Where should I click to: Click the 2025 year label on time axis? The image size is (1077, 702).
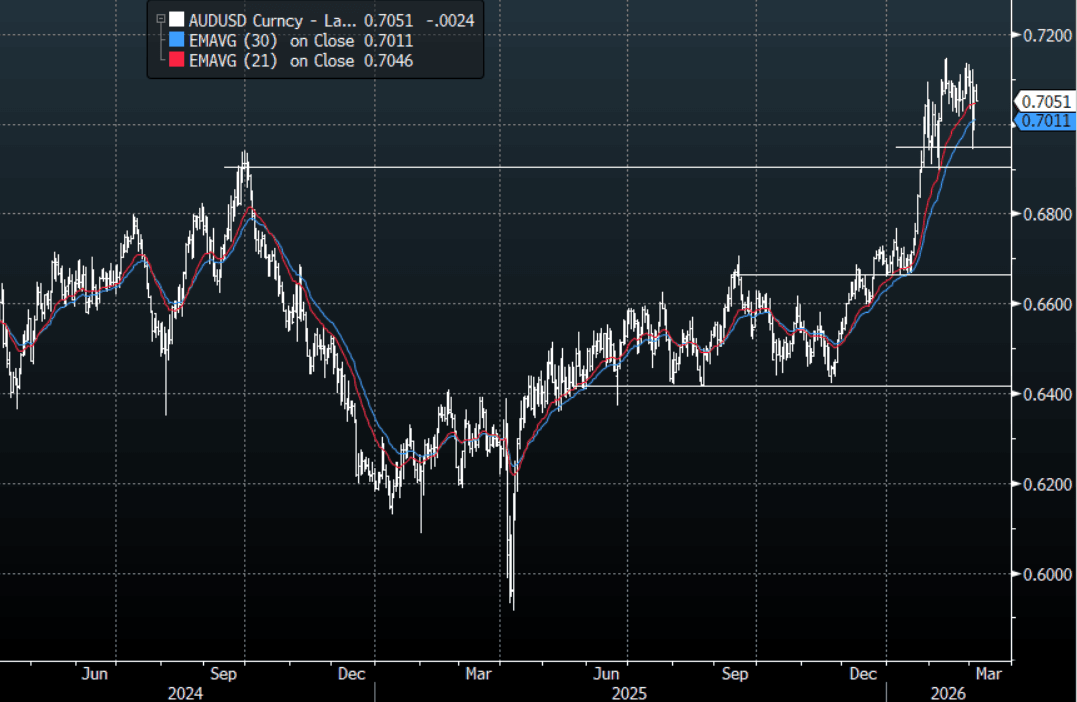(630, 692)
